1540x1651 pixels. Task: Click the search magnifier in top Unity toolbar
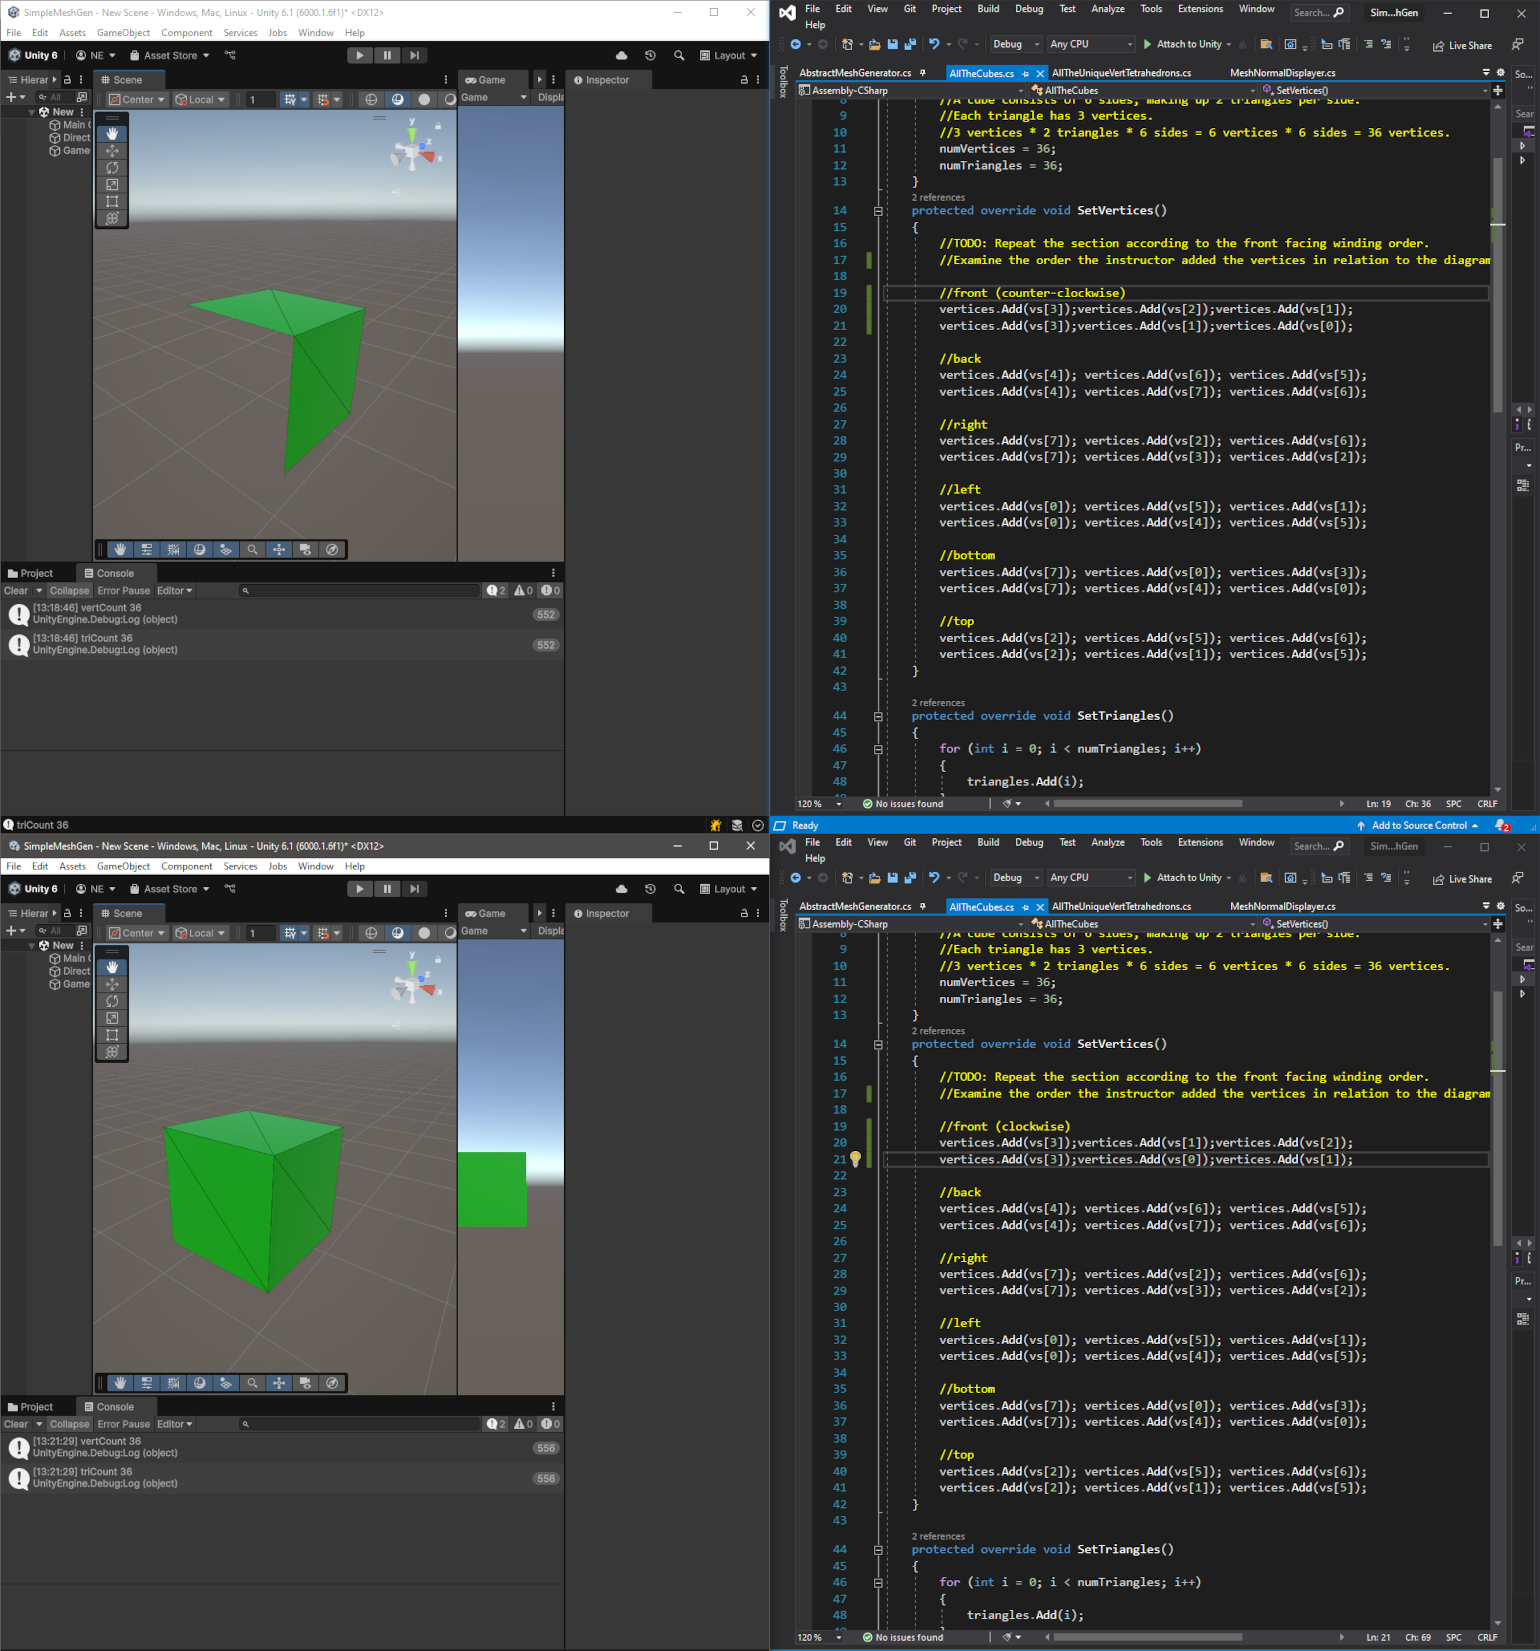(679, 55)
